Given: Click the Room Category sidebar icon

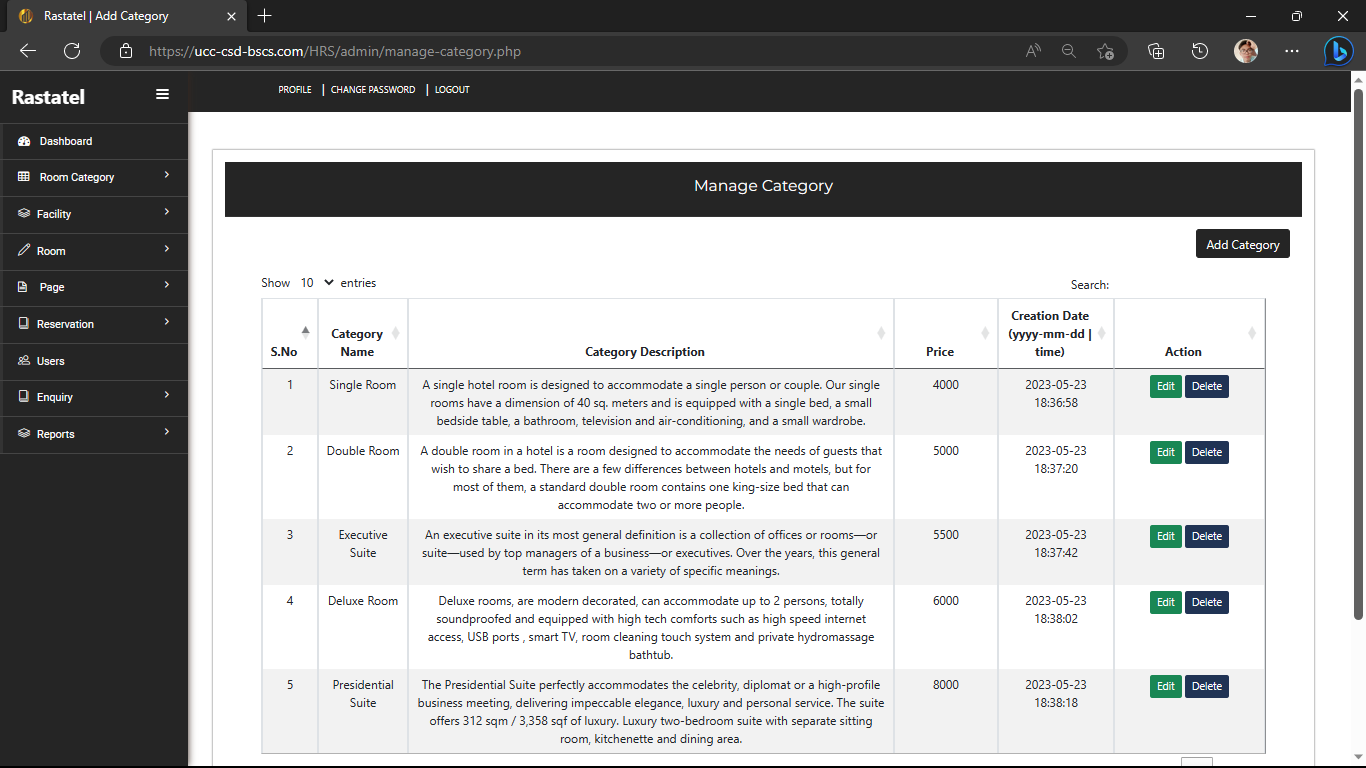Looking at the screenshot, I should coord(22,177).
